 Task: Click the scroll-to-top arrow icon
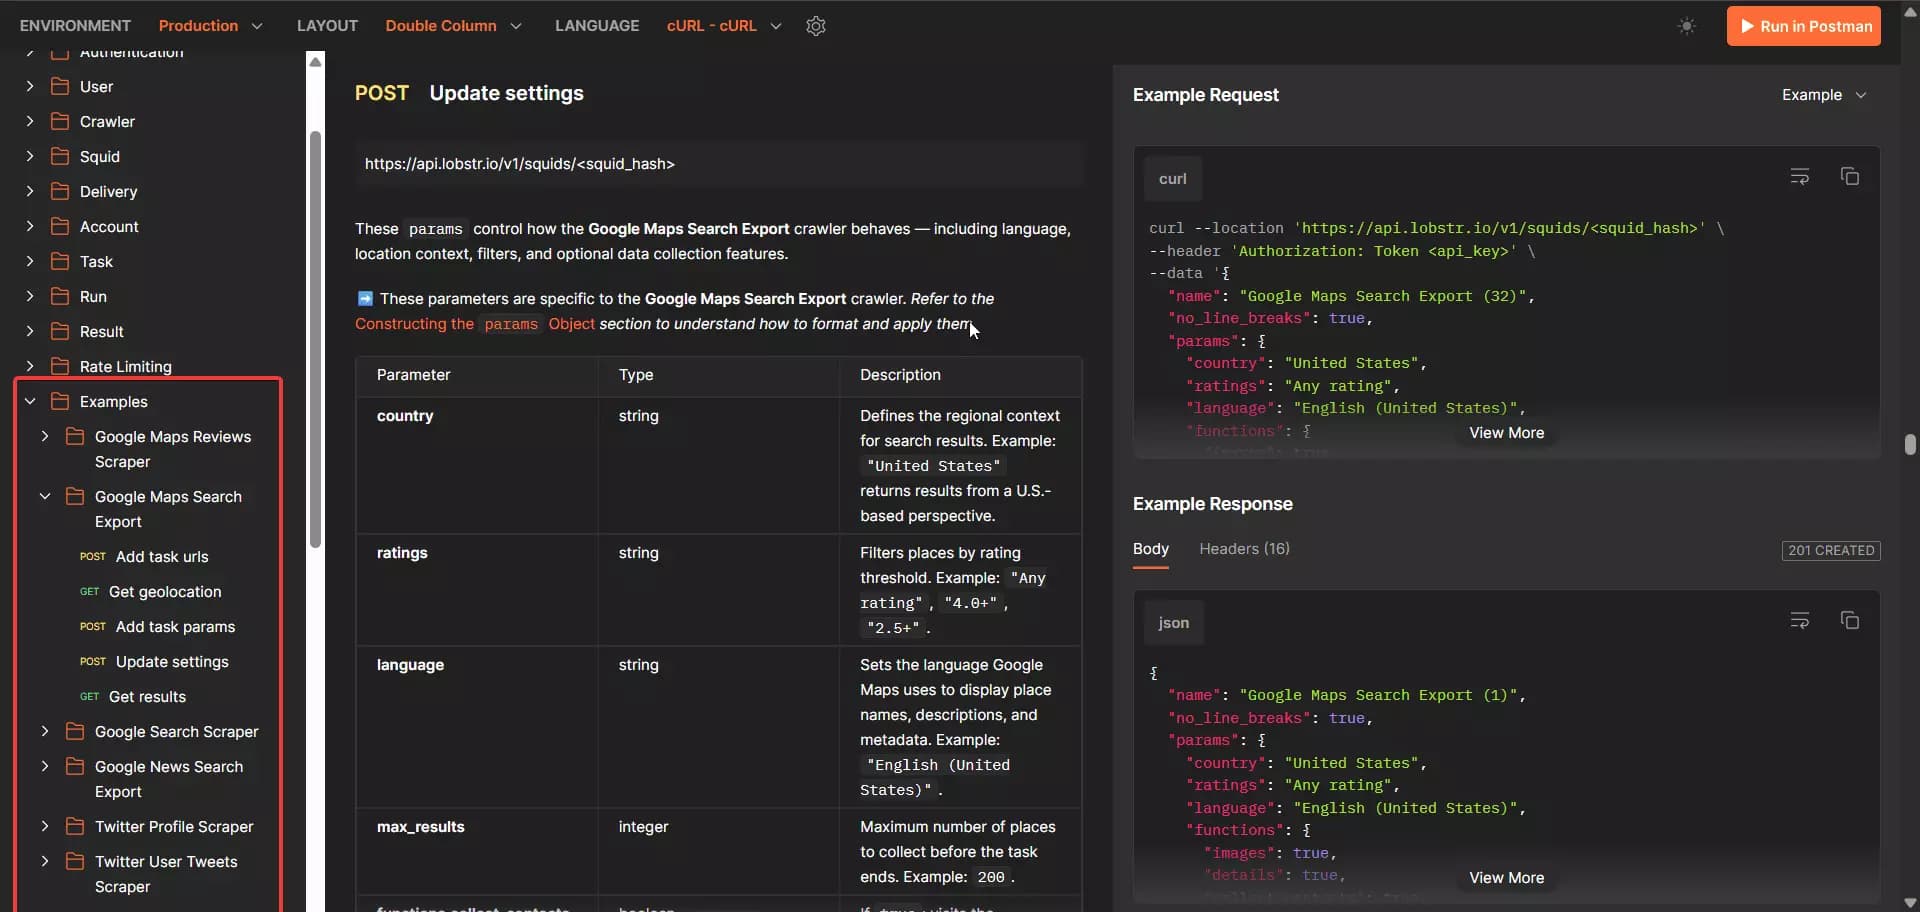[x=1908, y=12]
